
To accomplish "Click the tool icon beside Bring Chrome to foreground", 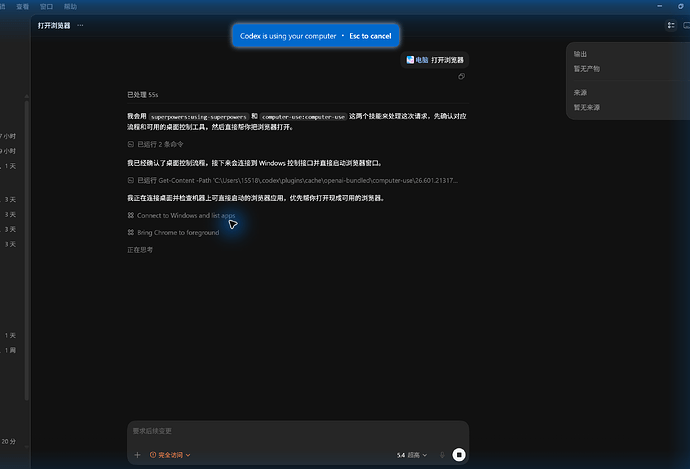I will [131, 232].
